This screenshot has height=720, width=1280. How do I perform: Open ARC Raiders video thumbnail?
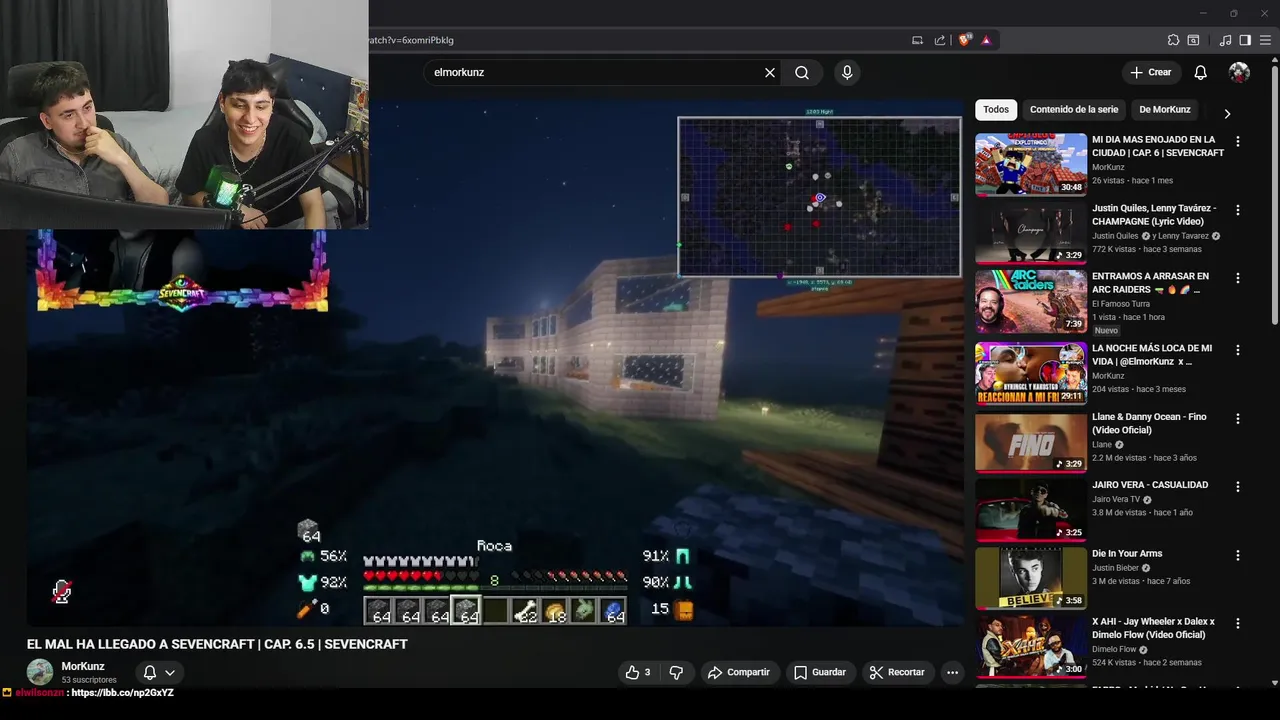pyautogui.click(x=1031, y=301)
